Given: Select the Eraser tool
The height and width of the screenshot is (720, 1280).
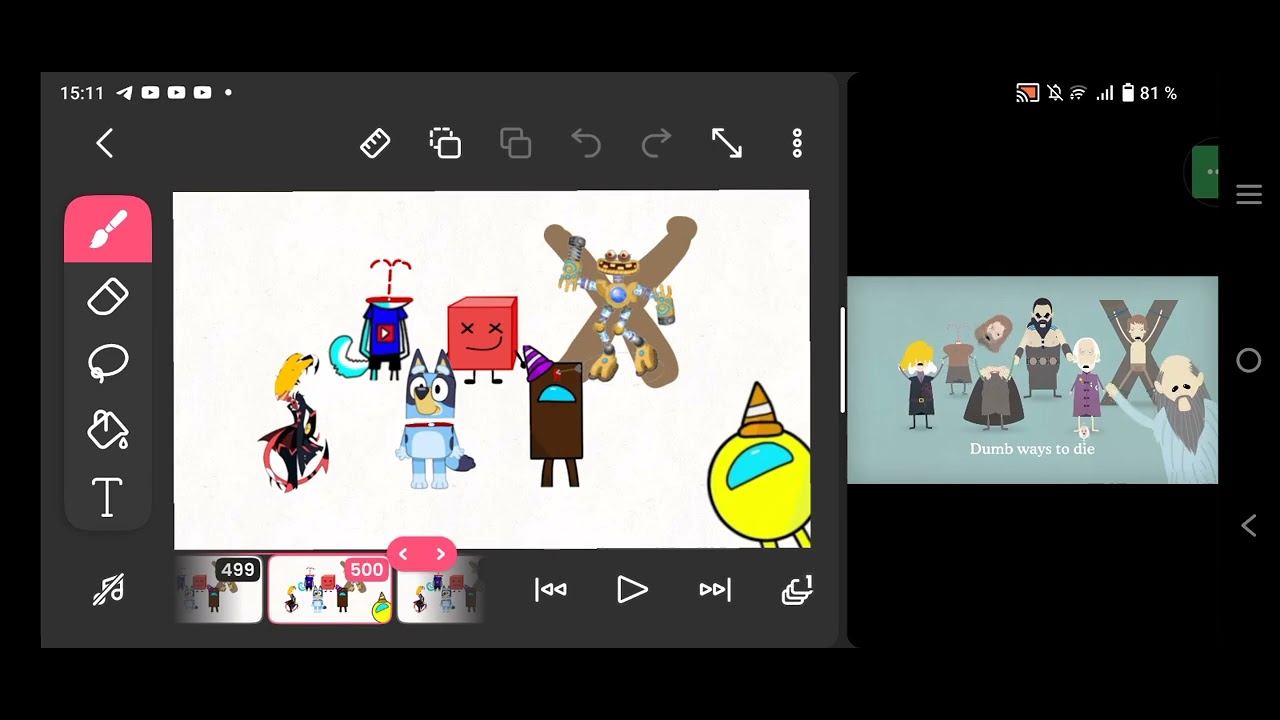Looking at the screenshot, I should click(108, 297).
